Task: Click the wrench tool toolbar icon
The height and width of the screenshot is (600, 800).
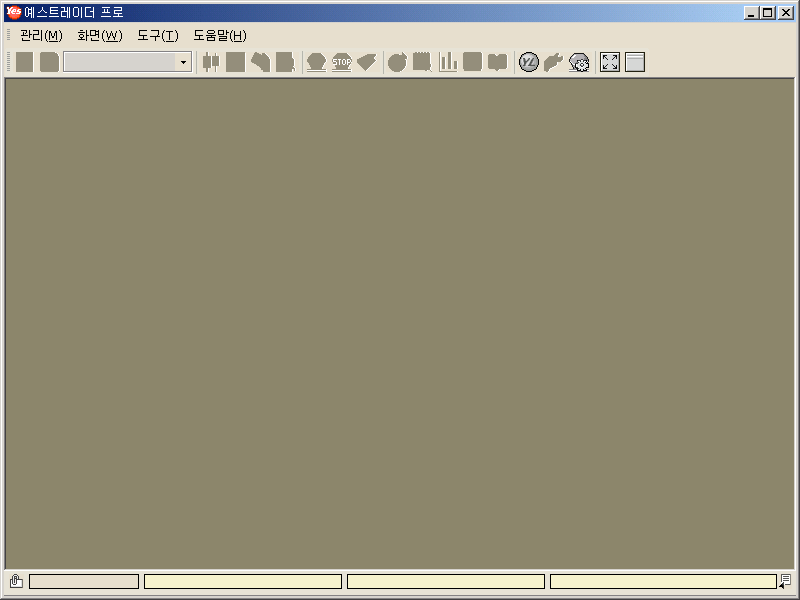Action: (554, 62)
